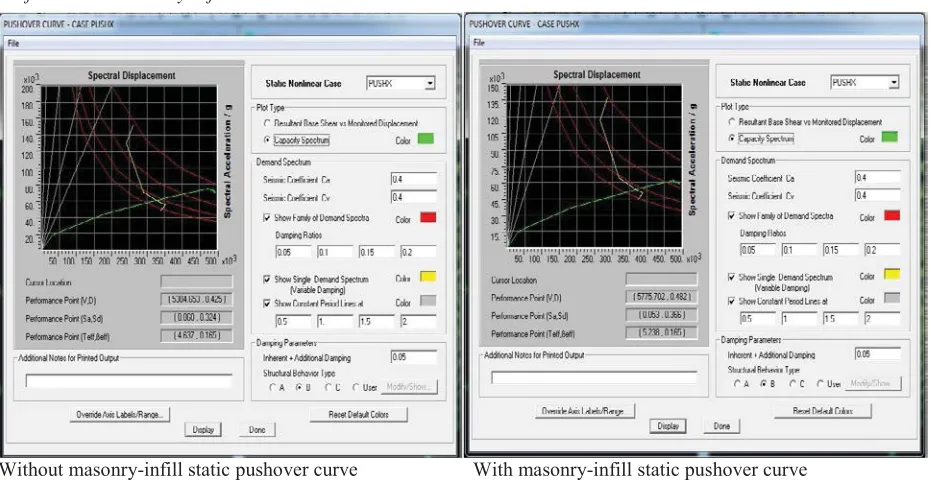Image resolution: width=930 pixels, height=484 pixels.
Task: Click damping ratio 0.05 field in left window
Action: 294,252
